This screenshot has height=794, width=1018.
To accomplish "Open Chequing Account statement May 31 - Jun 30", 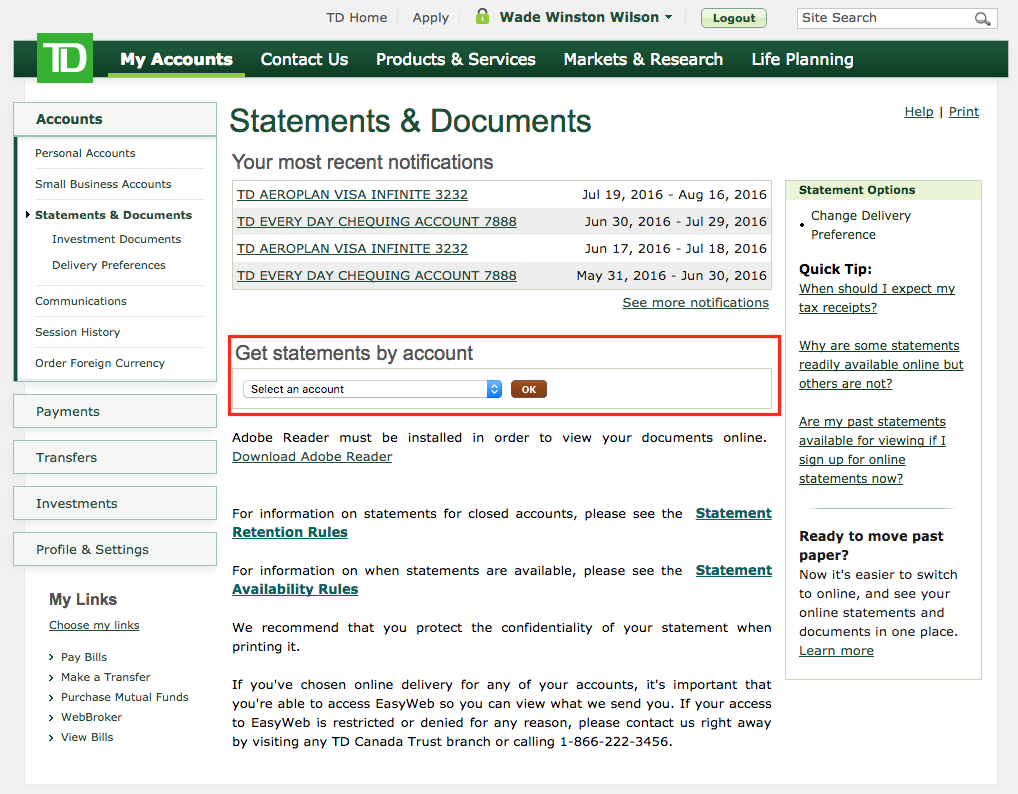I will point(377,276).
